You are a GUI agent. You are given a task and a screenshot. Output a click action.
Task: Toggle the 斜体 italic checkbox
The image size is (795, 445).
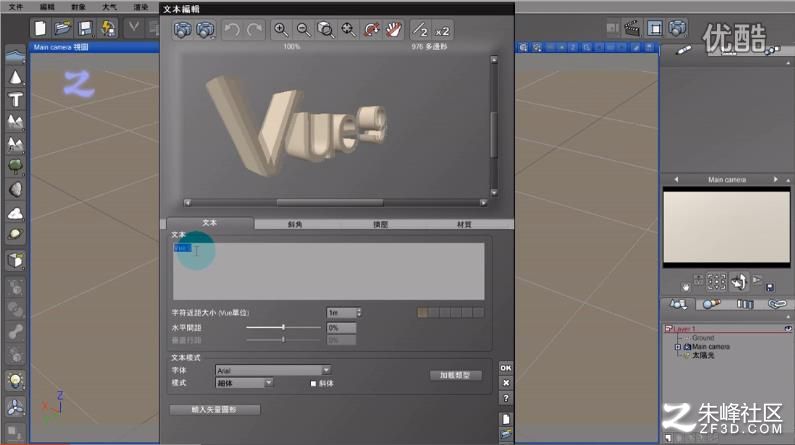(313, 384)
